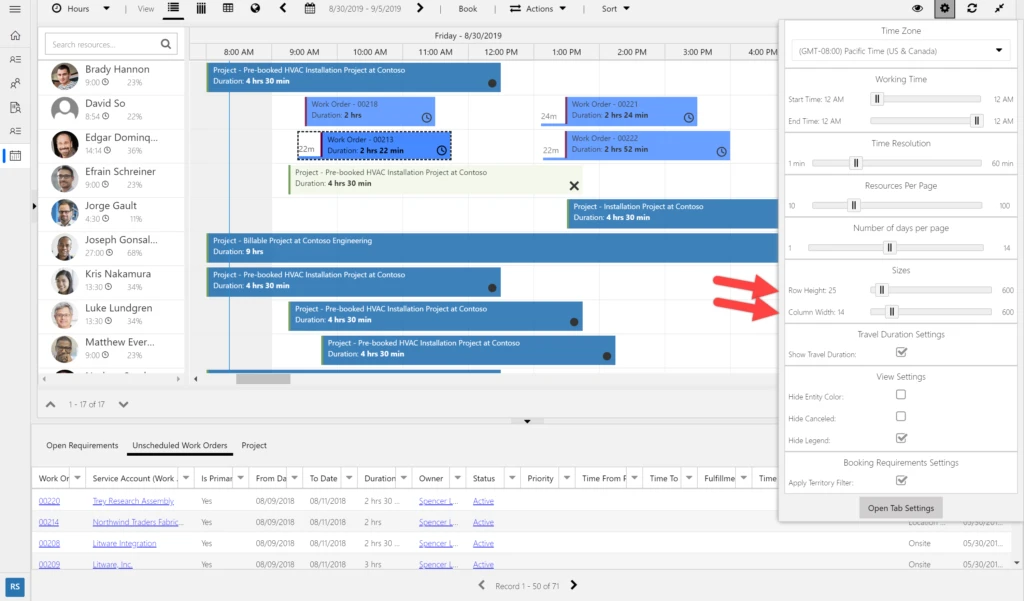Open the scheduler settings gear icon
The height and width of the screenshot is (601, 1024).
tap(944, 9)
